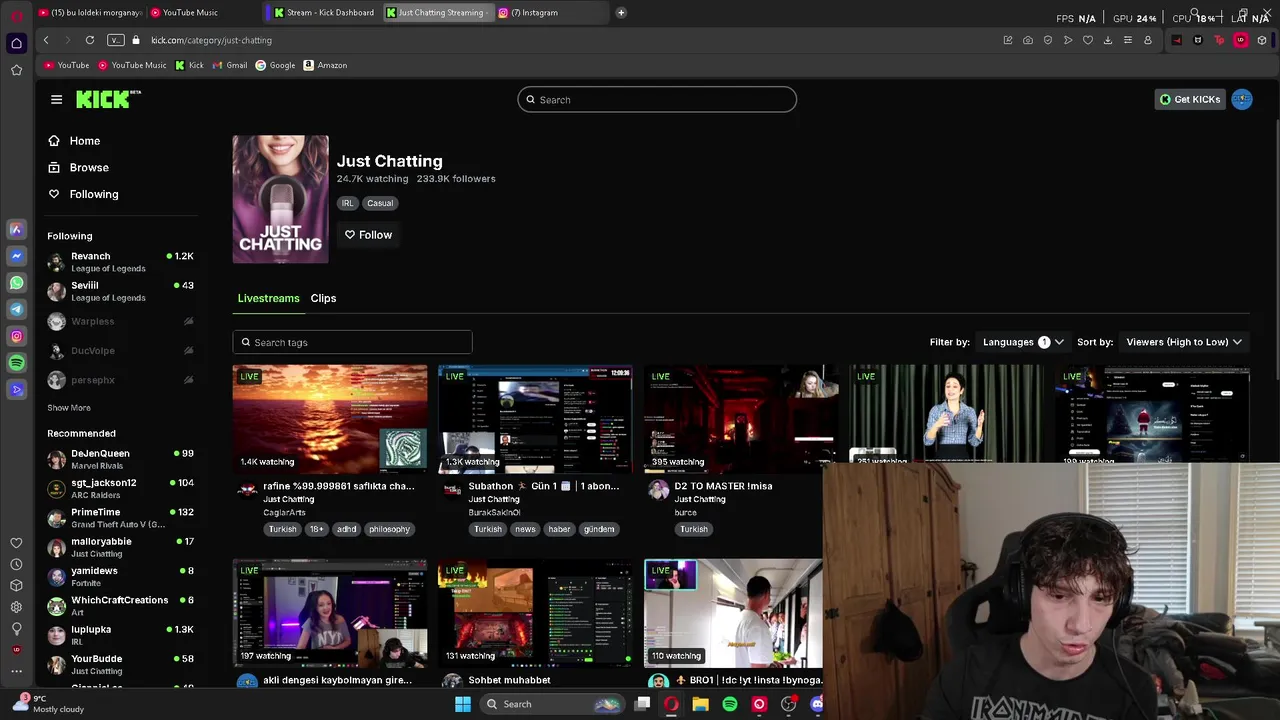Open Spotify in the Opera sidebar

pos(16,363)
